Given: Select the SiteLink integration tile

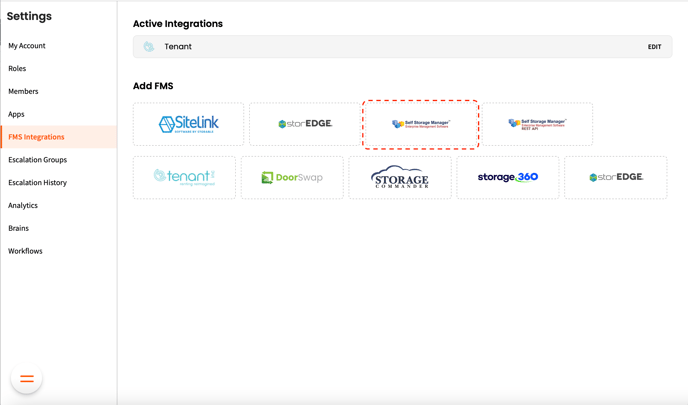Looking at the screenshot, I should (x=188, y=124).
